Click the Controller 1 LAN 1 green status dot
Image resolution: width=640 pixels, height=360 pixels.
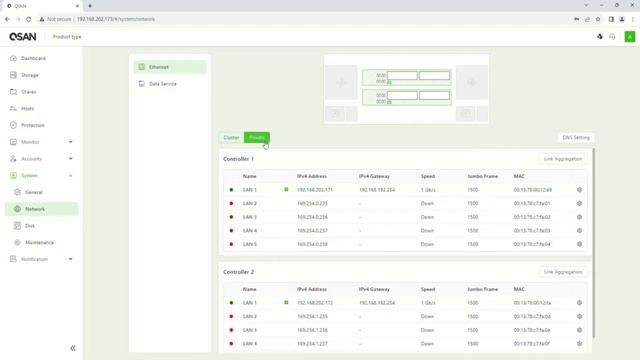pyautogui.click(x=231, y=190)
